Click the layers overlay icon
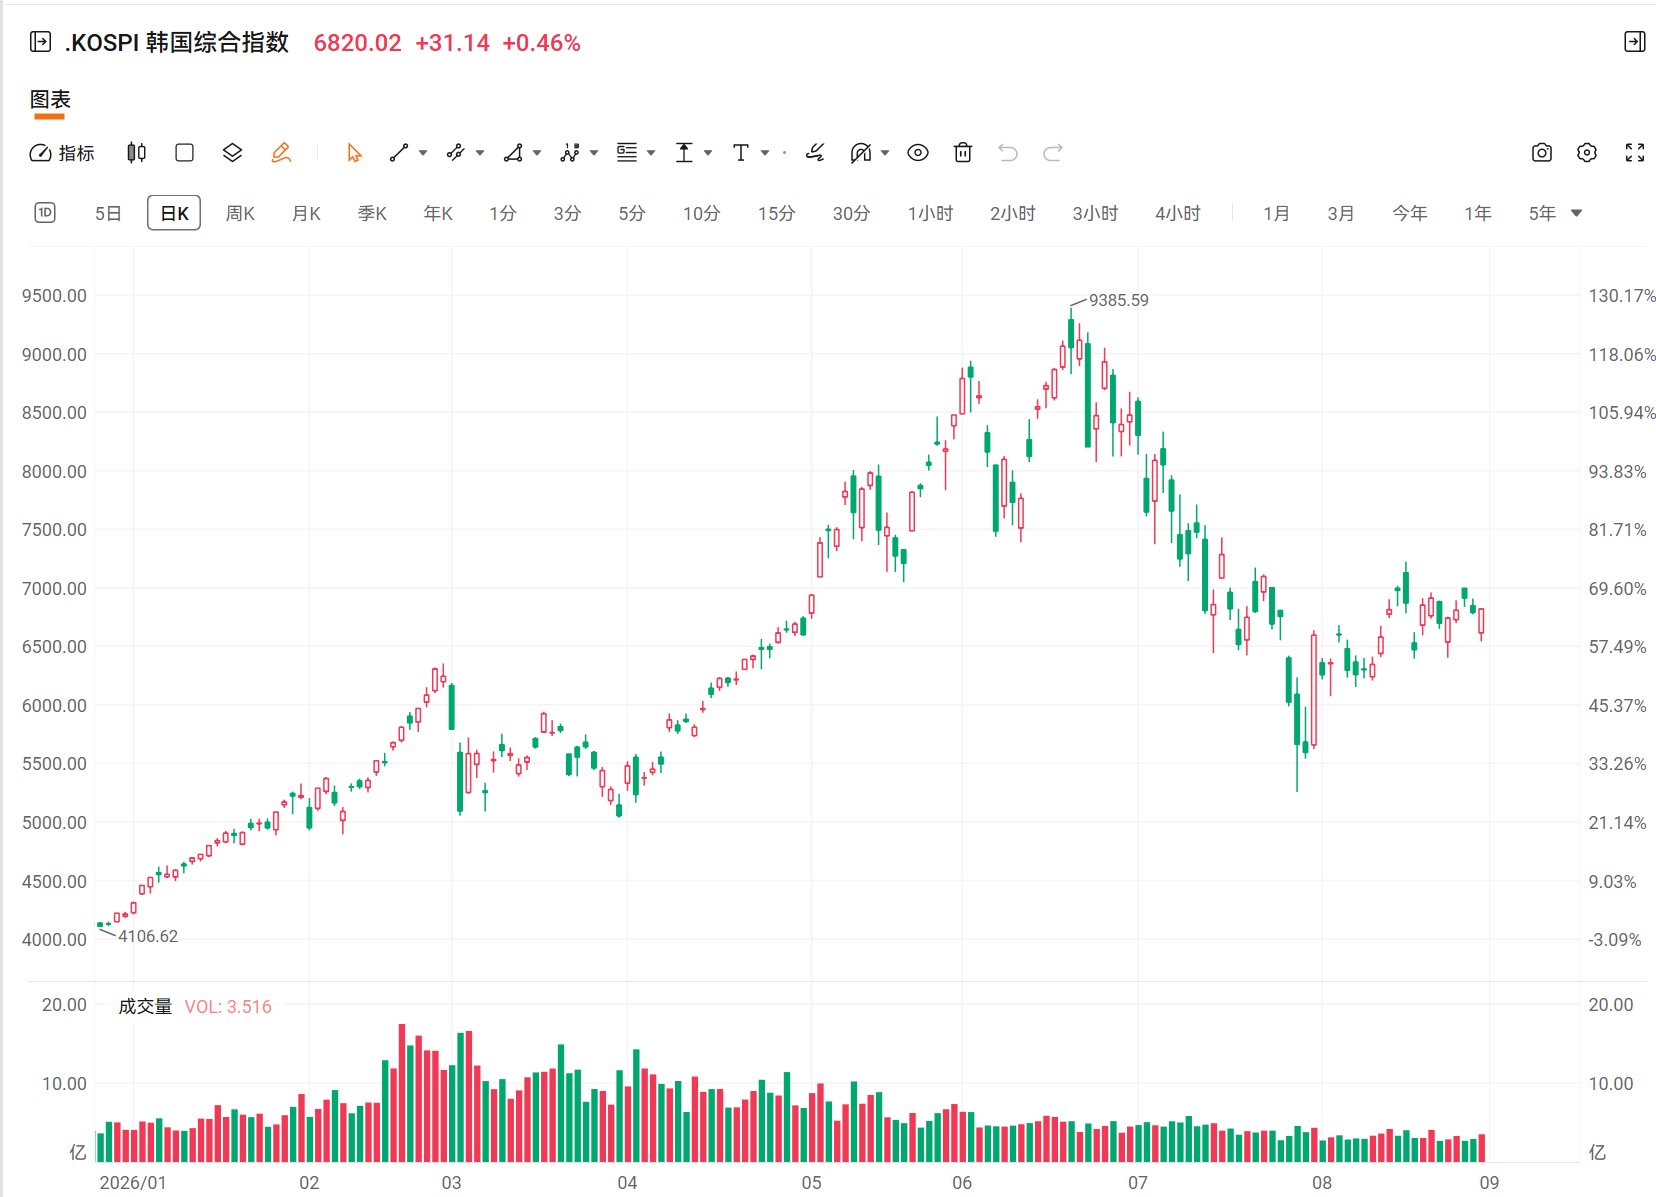 [x=232, y=153]
